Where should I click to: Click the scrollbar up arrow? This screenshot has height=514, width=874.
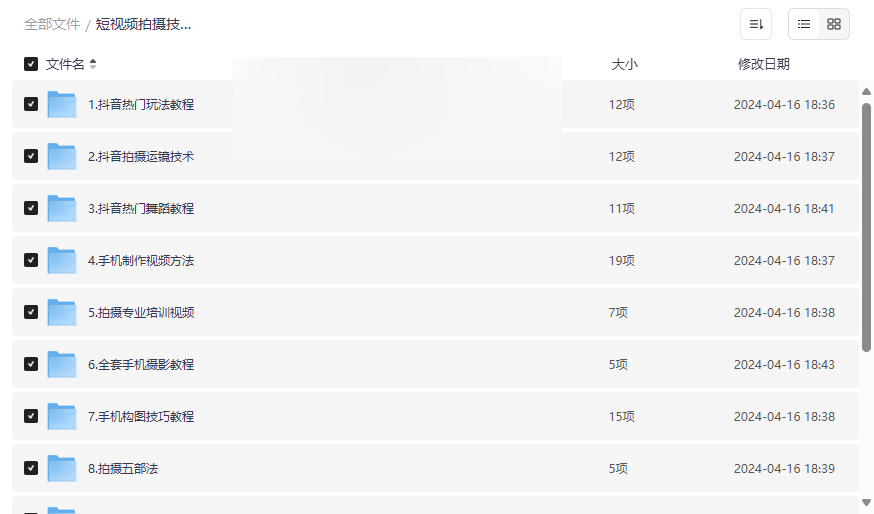point(866,92)
